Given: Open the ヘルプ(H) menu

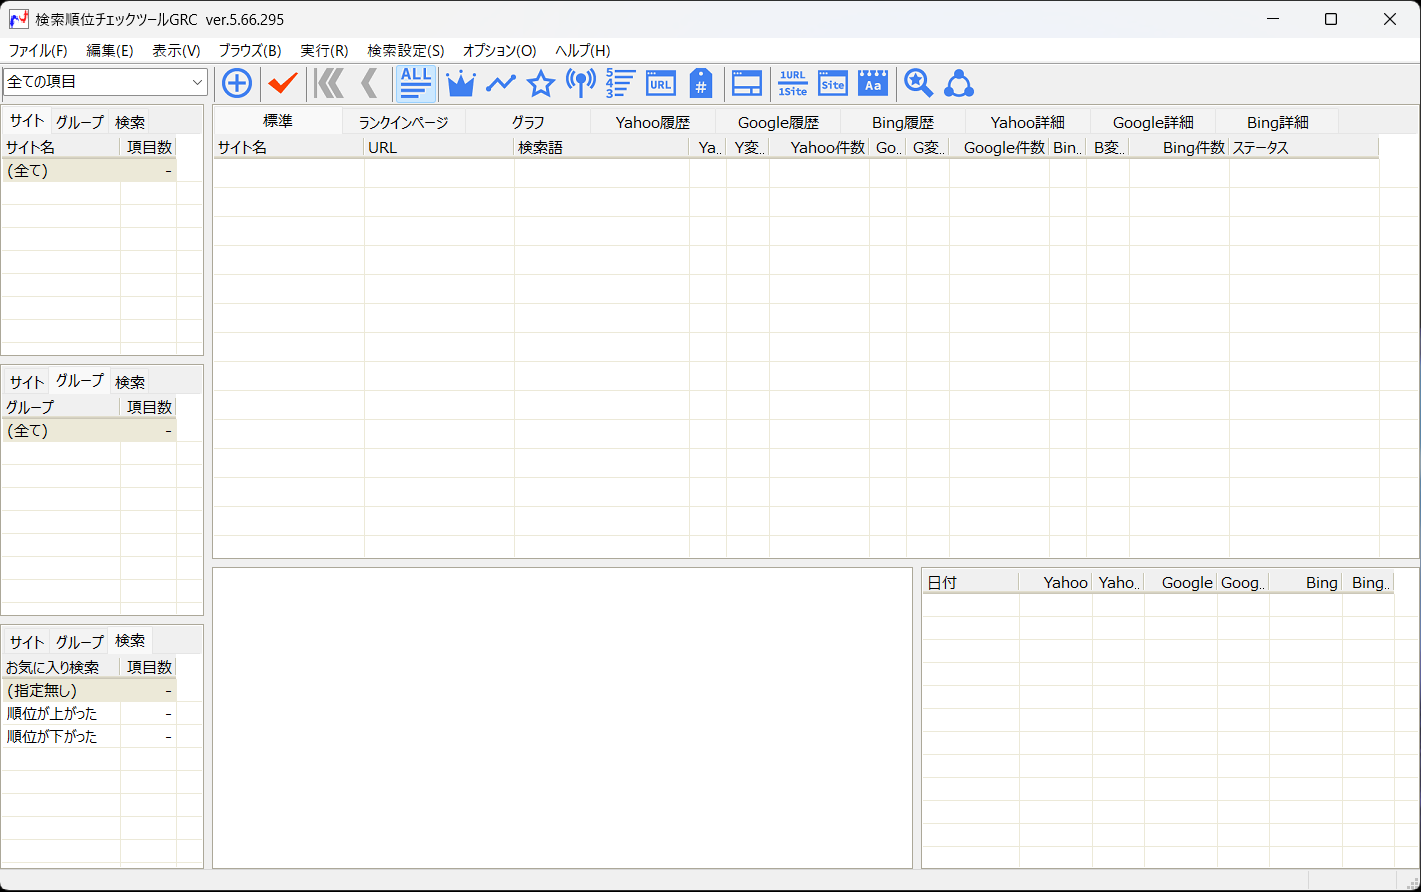Looking at the screenshot, I should tap(582, 50).
